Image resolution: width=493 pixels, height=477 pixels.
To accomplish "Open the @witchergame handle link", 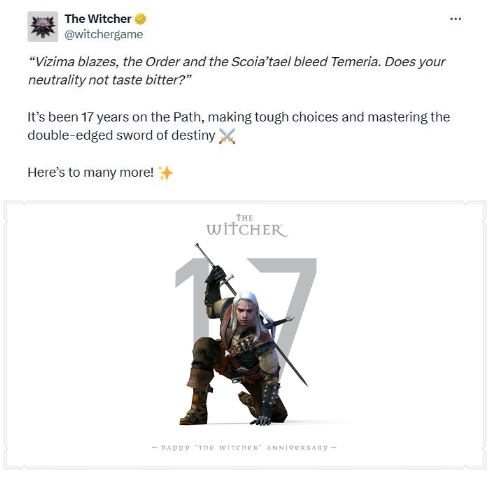I will coord(104,34).
